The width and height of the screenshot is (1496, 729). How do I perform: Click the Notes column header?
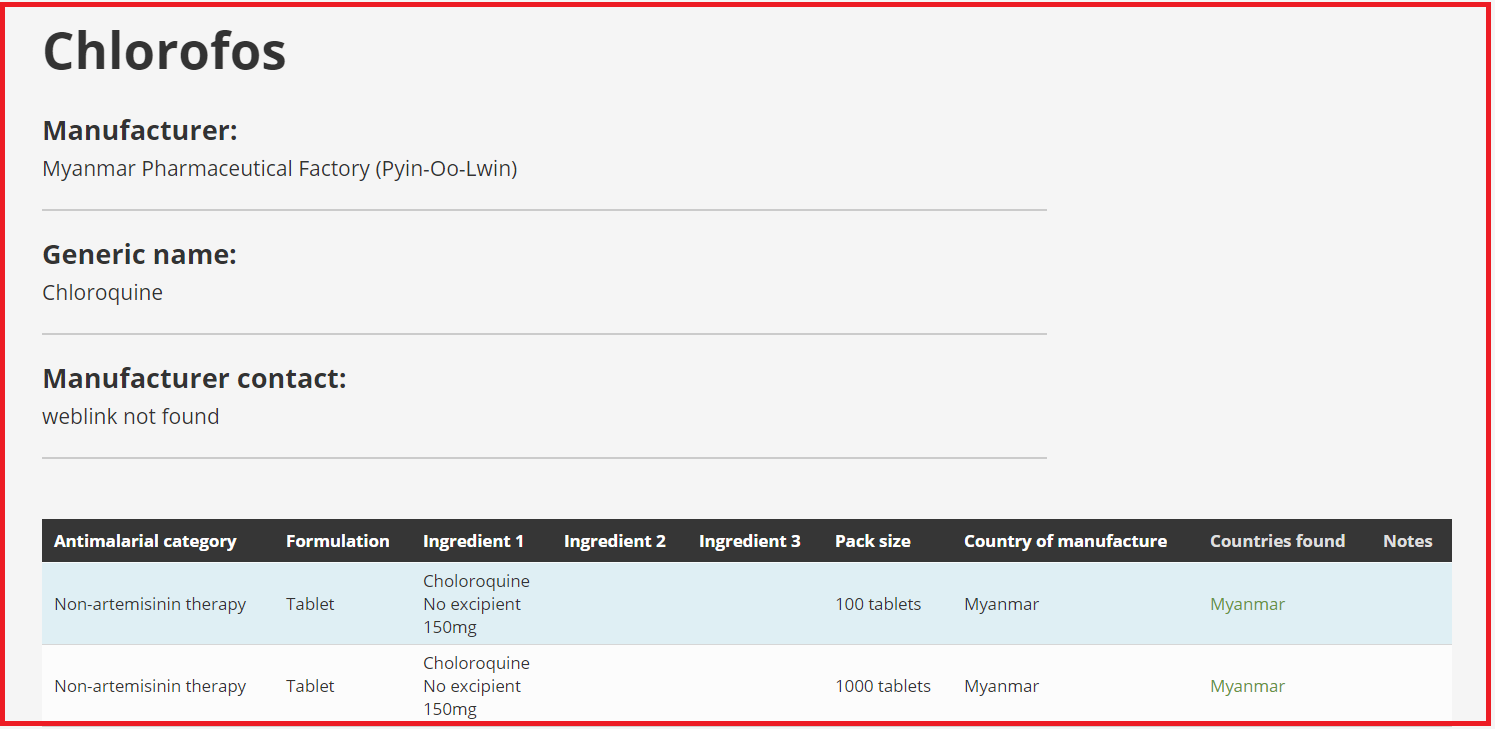(1408, 541)
